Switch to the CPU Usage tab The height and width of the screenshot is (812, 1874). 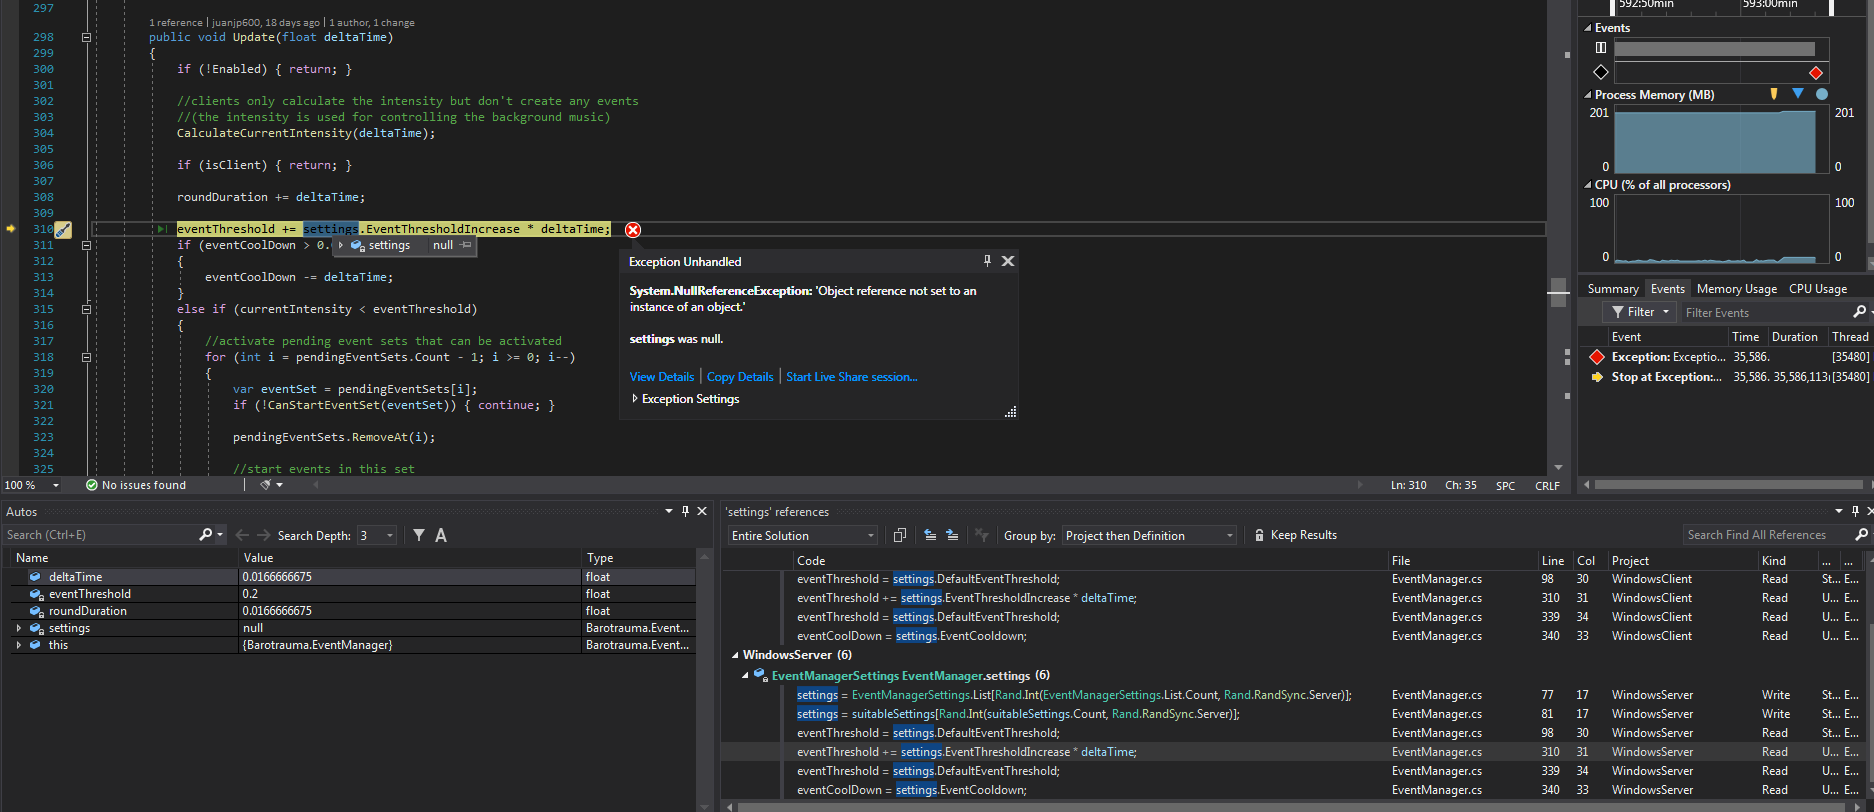pos(1818,289)
